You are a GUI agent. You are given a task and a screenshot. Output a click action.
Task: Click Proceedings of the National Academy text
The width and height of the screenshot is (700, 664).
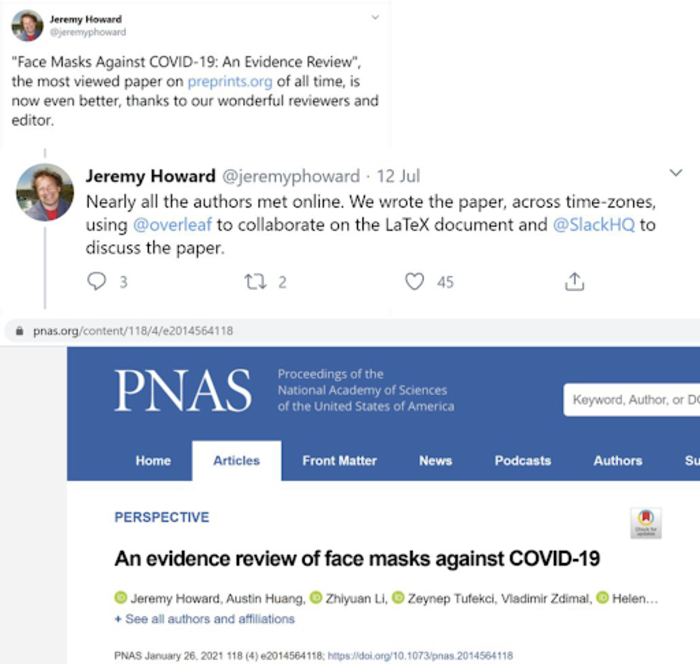click(366, 390)
